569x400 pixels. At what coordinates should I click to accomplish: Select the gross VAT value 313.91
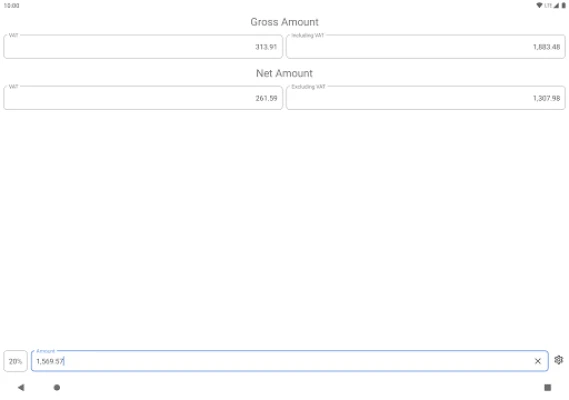(266, 47)
